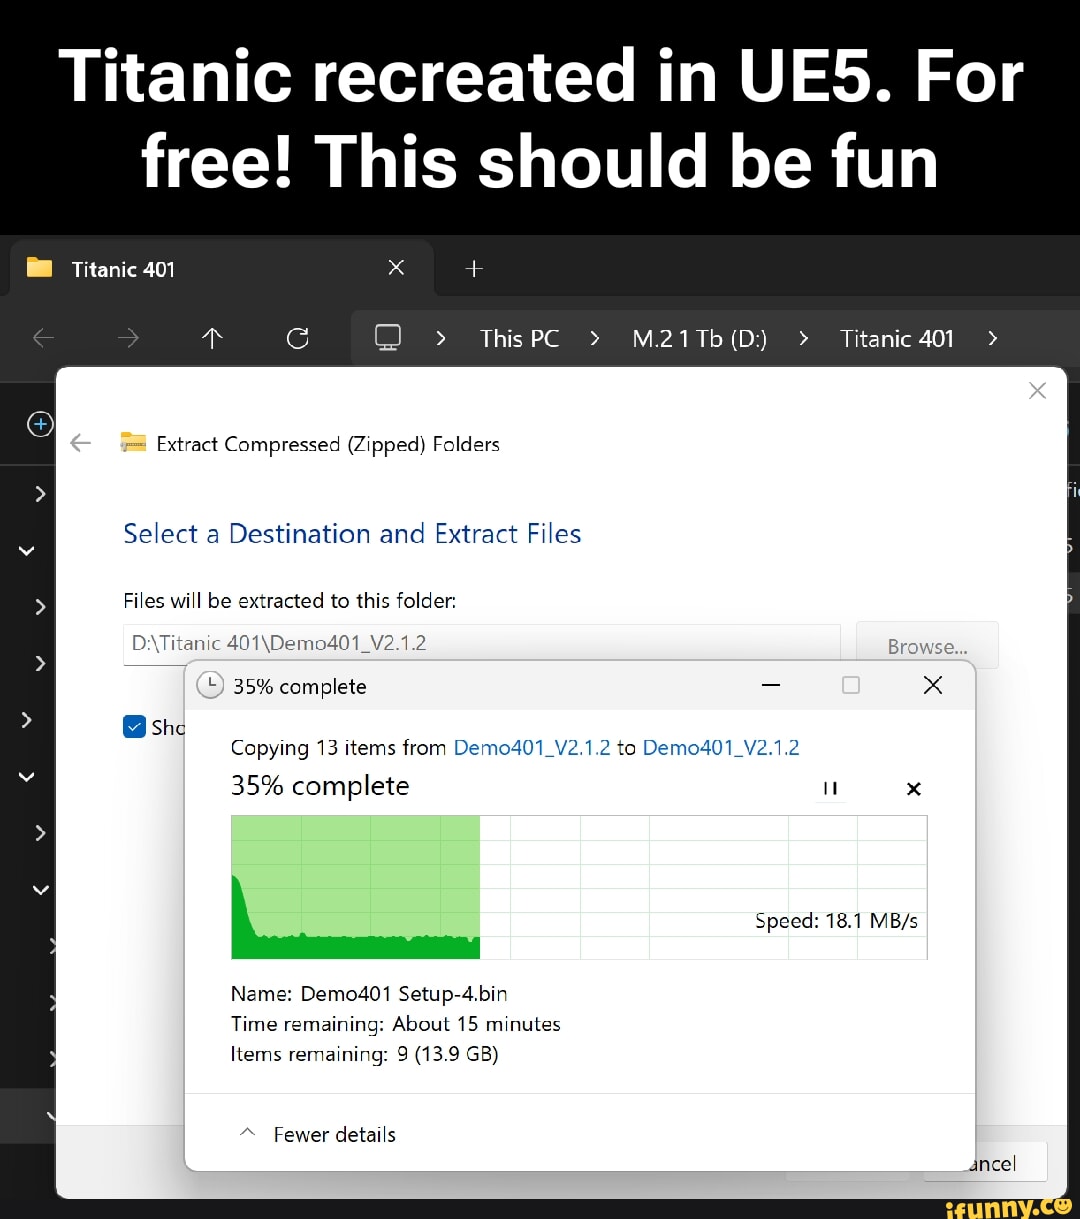Click the Explorer back navigation arrow
The width and height of the screenshot is (1080, 1219).
(44, 339)
